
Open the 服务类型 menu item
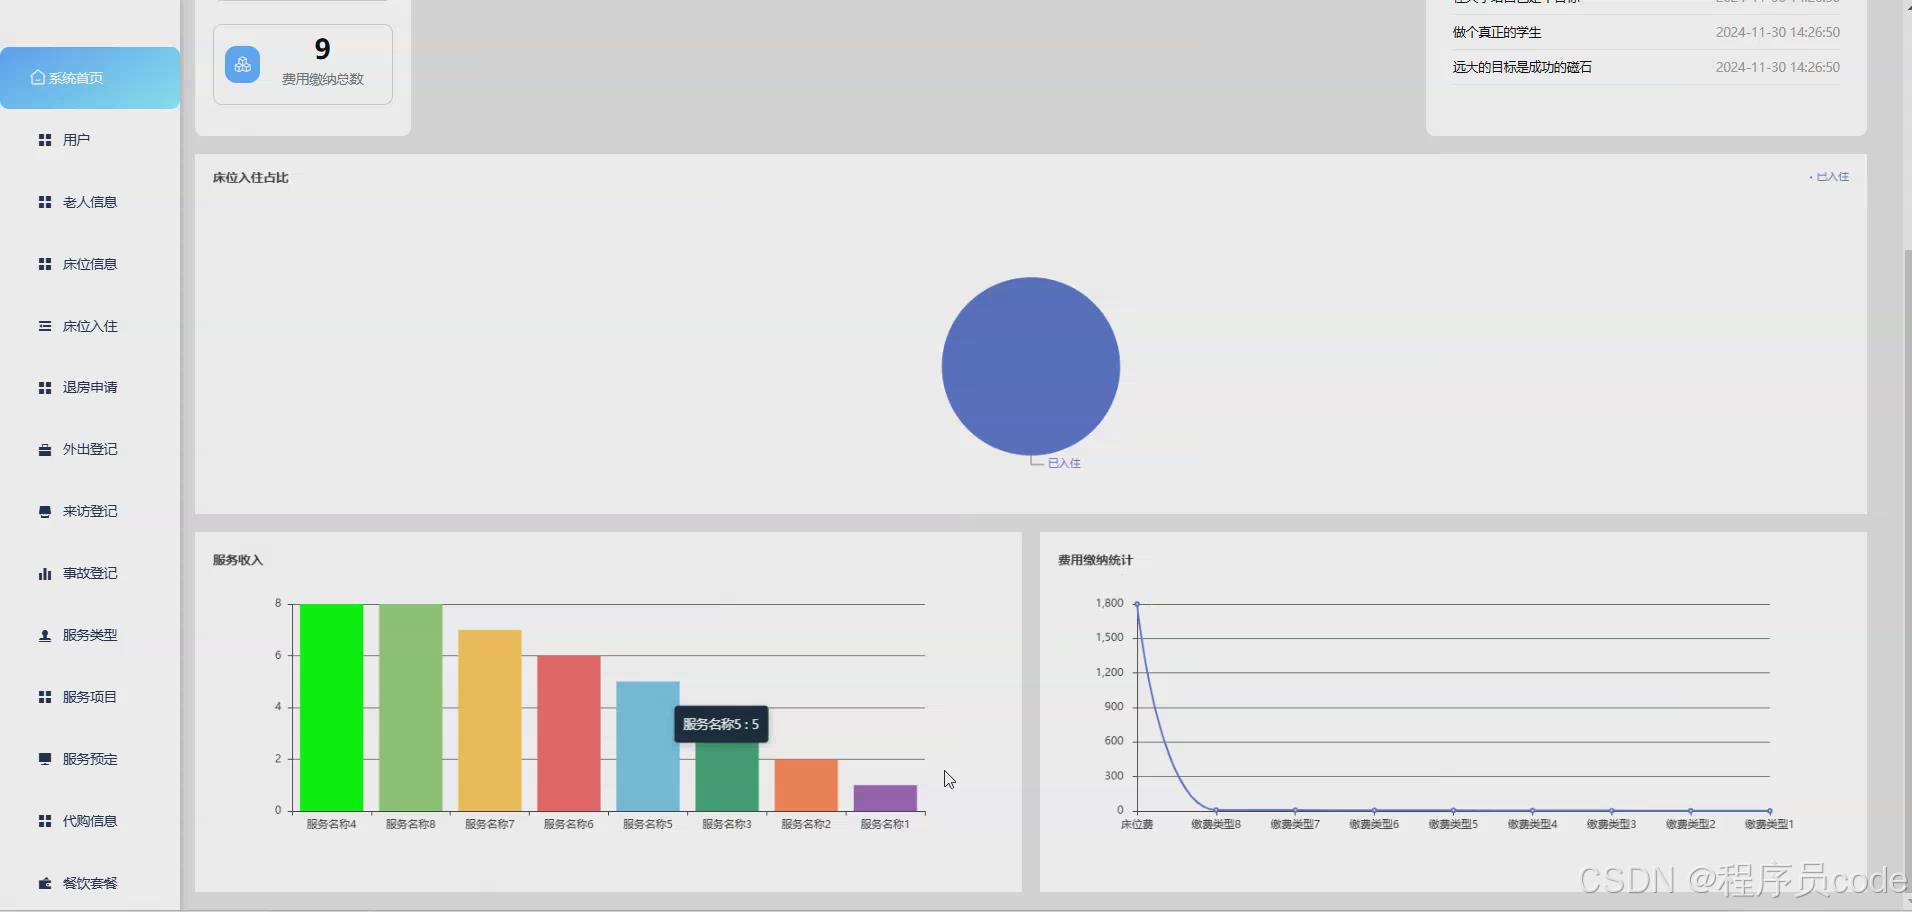(x=90, y=636)
